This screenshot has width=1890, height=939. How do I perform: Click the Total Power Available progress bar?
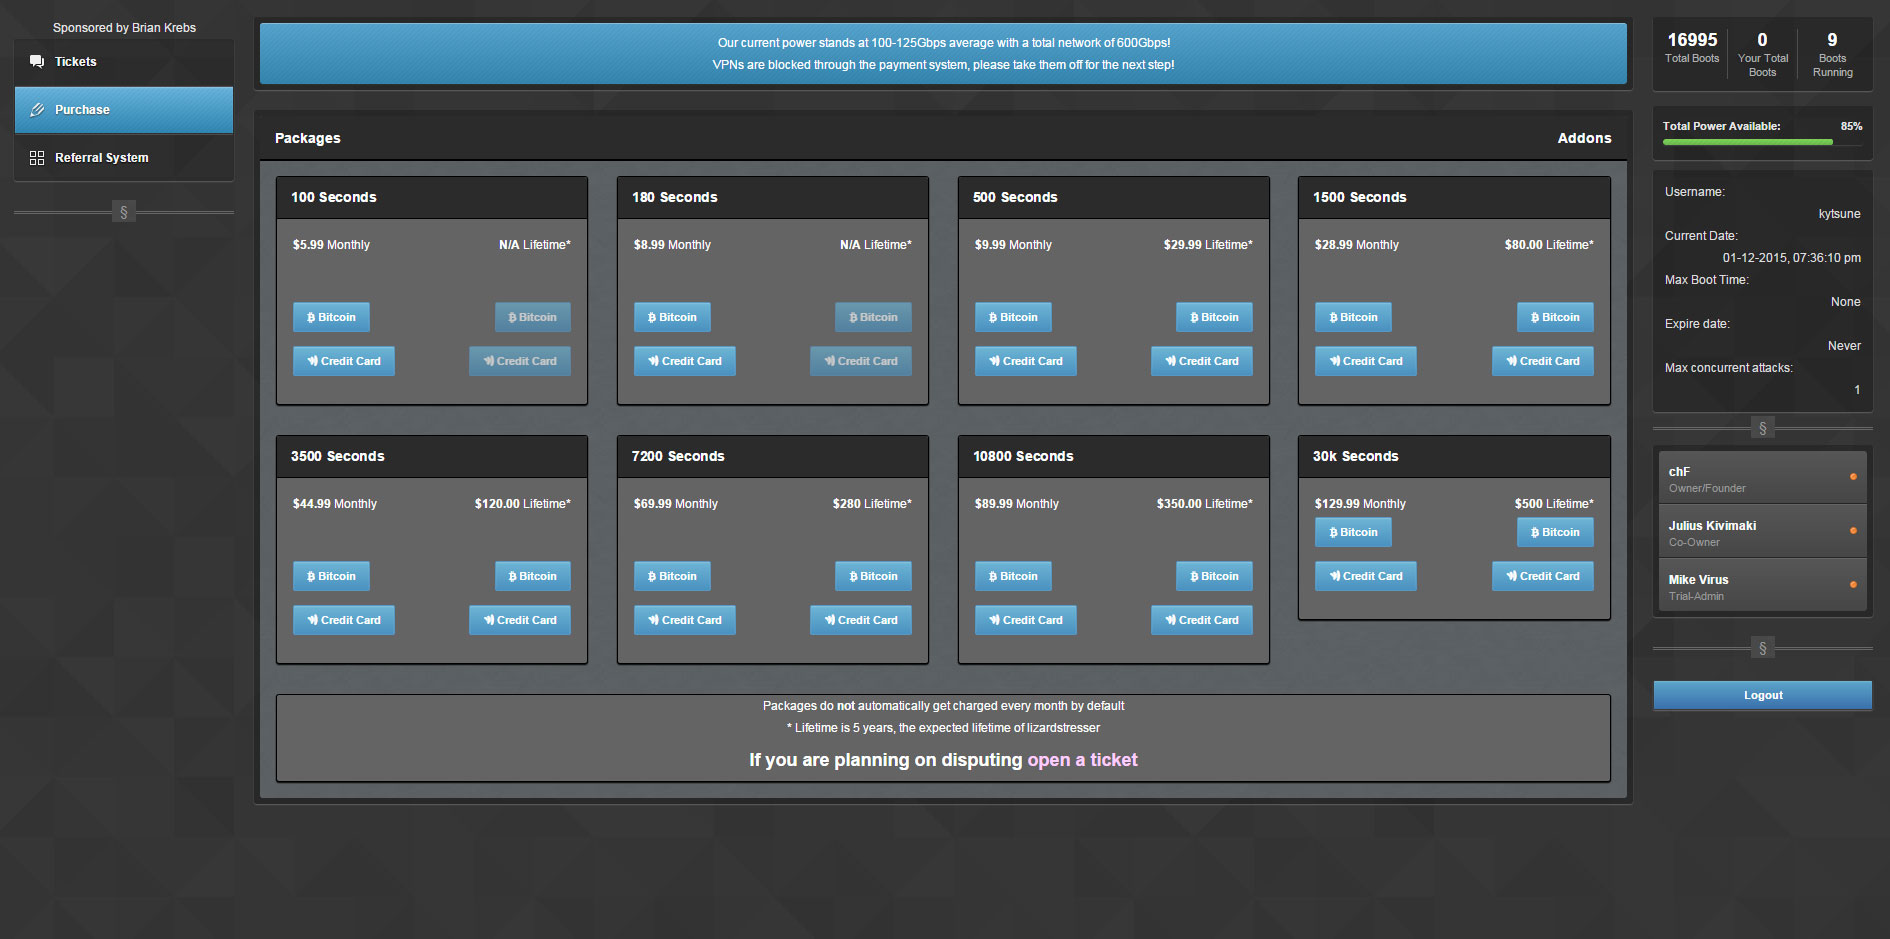pos(1762,142)
